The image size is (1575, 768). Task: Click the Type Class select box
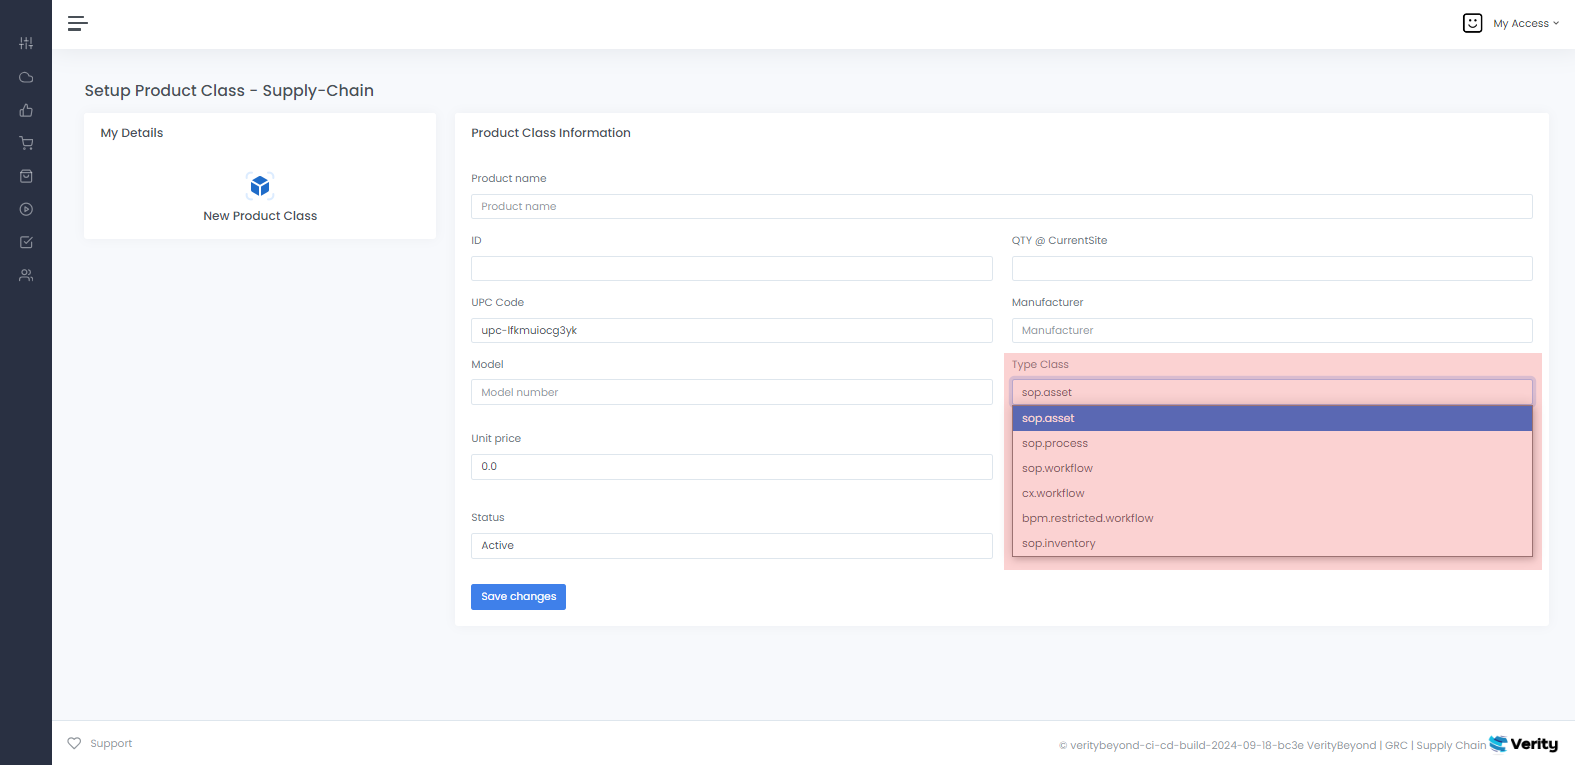click(x=1271, y=392)
